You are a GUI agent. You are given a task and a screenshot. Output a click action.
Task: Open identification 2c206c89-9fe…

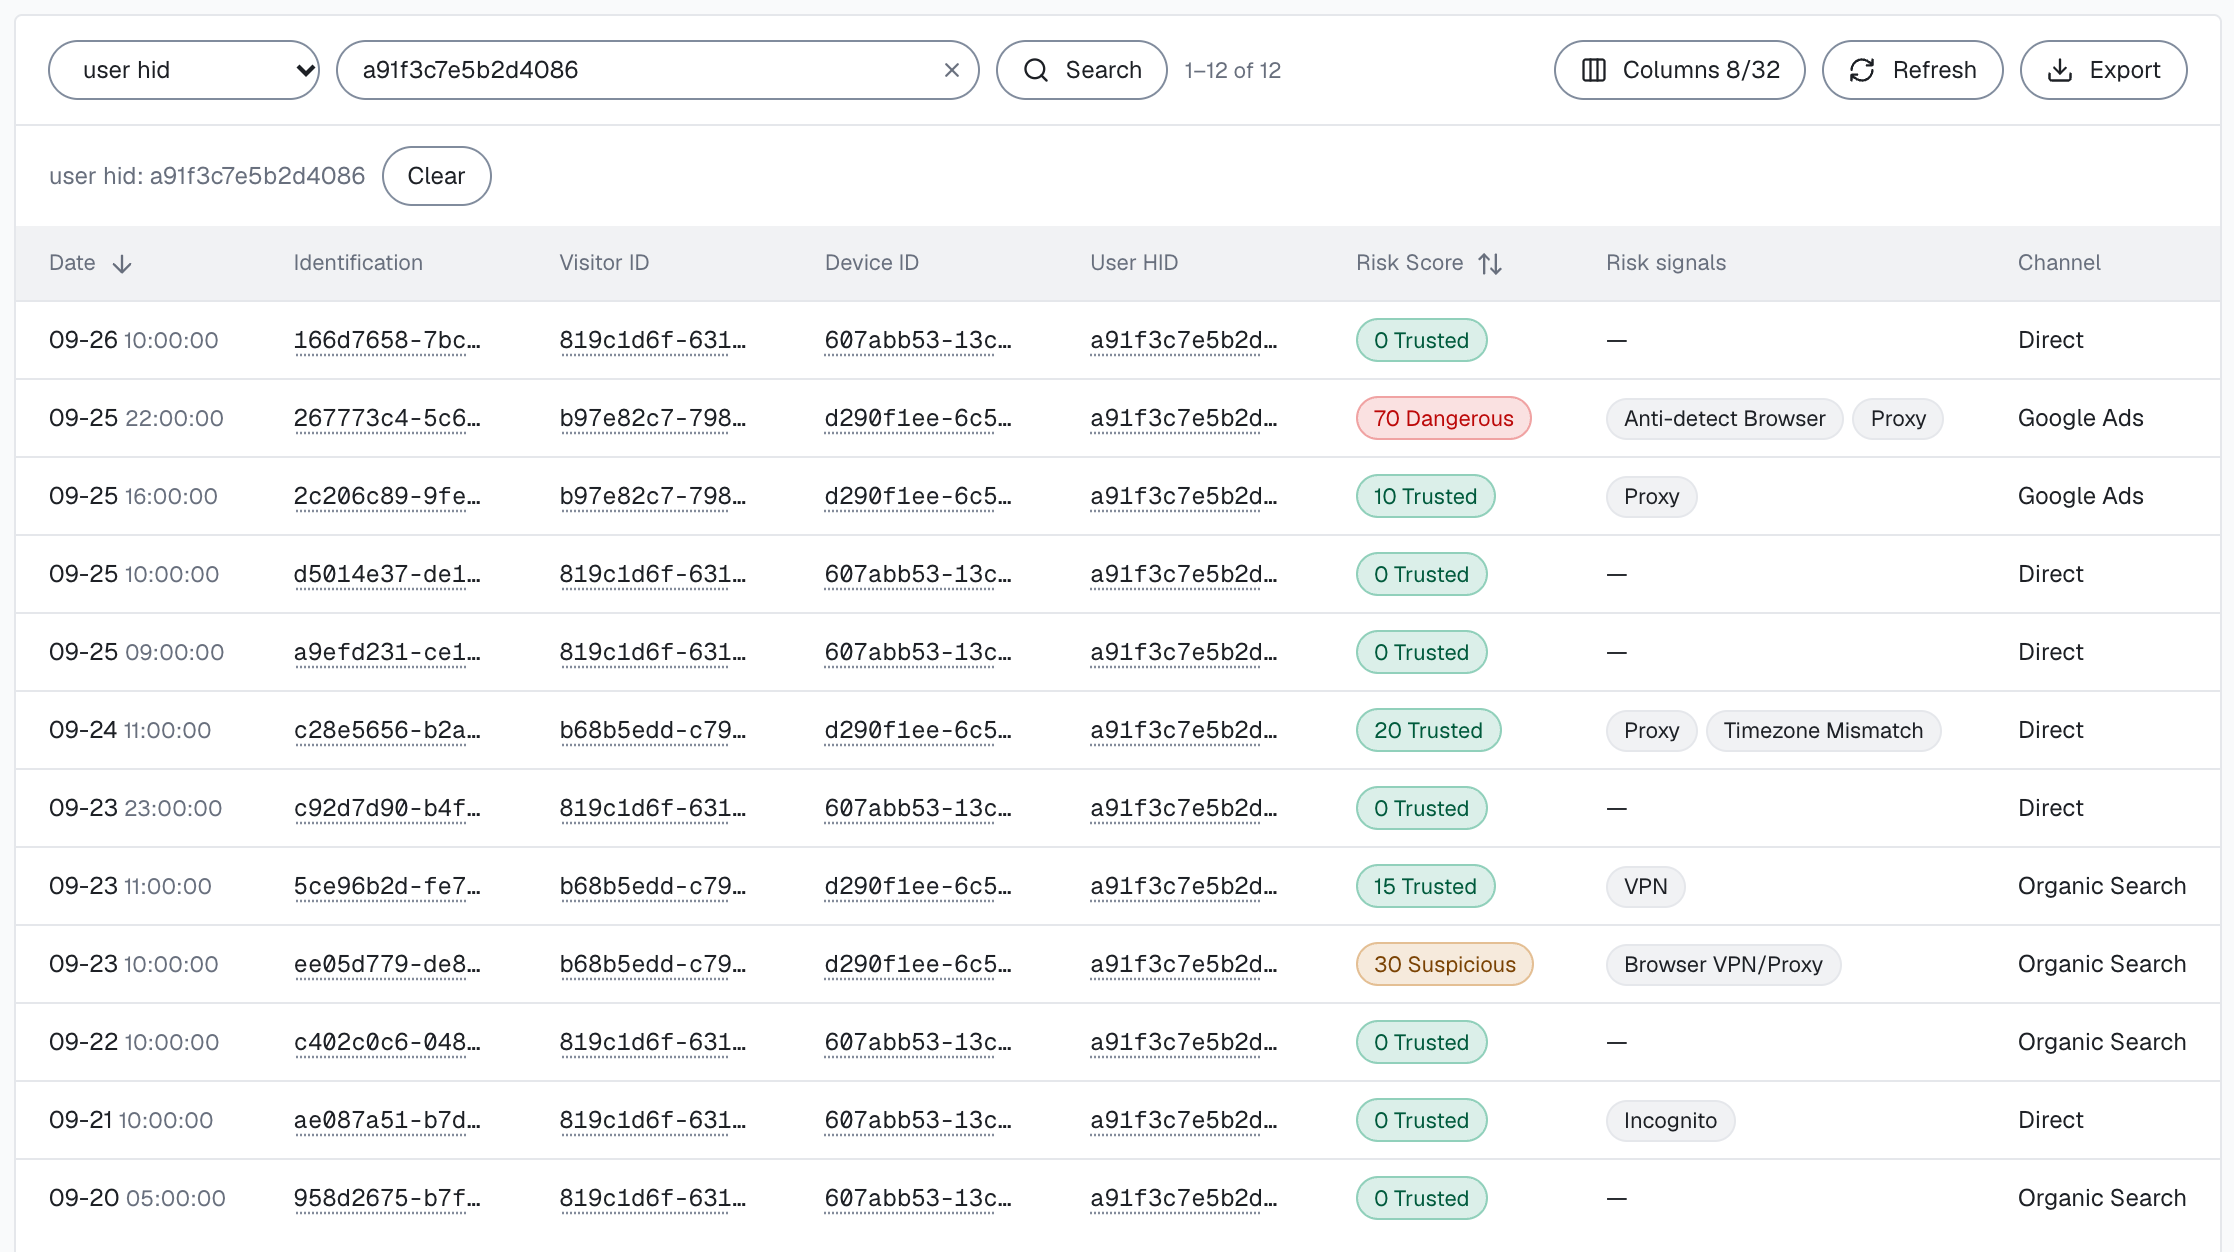(x=387, y=496)
